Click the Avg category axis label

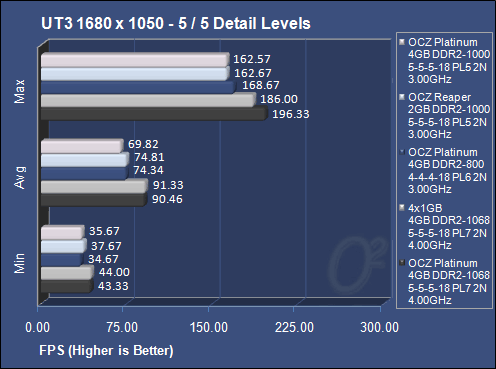(x=20, y=178)
